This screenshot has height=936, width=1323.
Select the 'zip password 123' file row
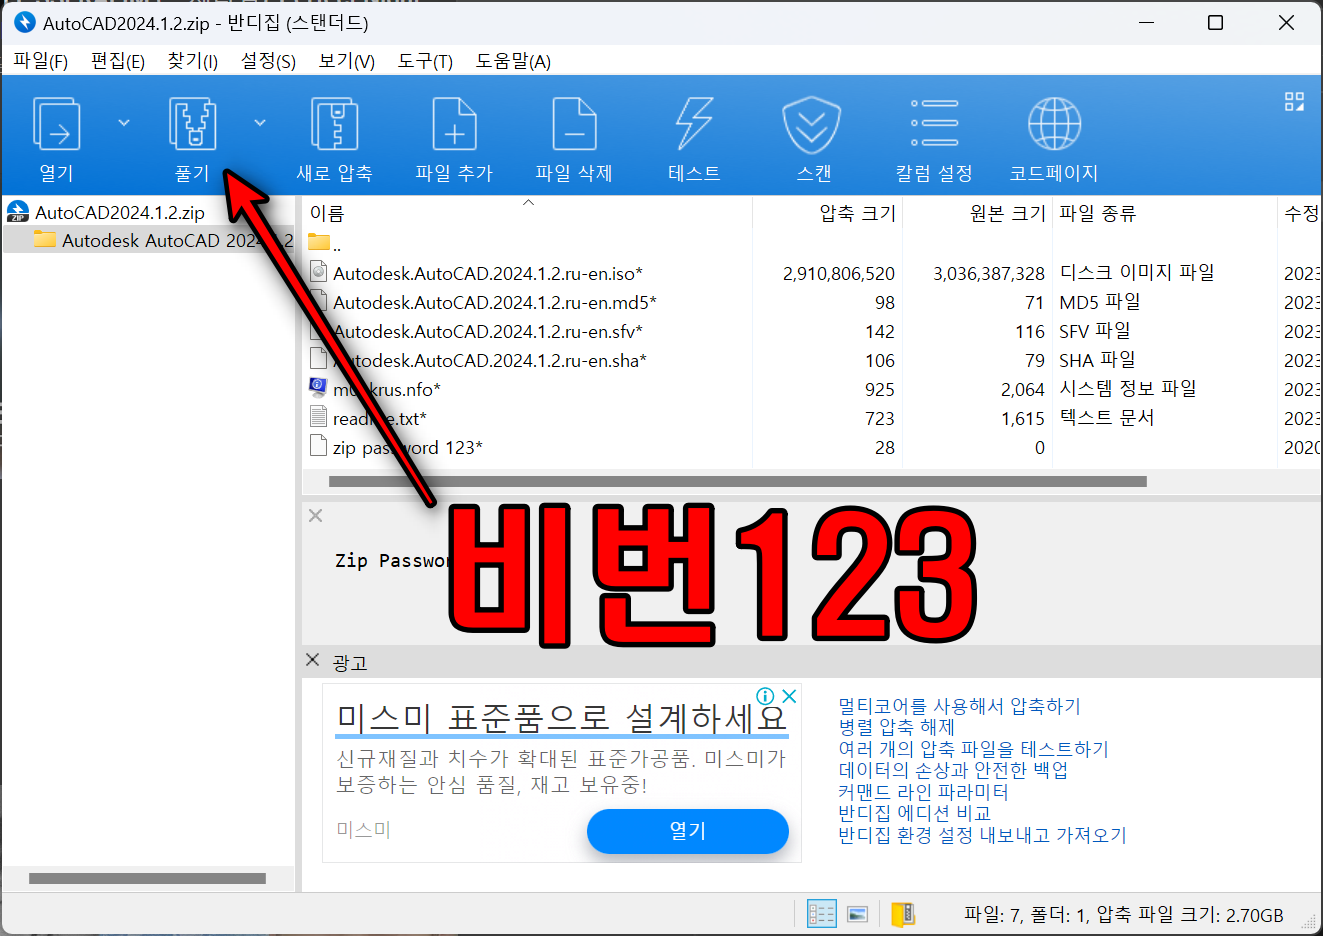pos(408,447)
